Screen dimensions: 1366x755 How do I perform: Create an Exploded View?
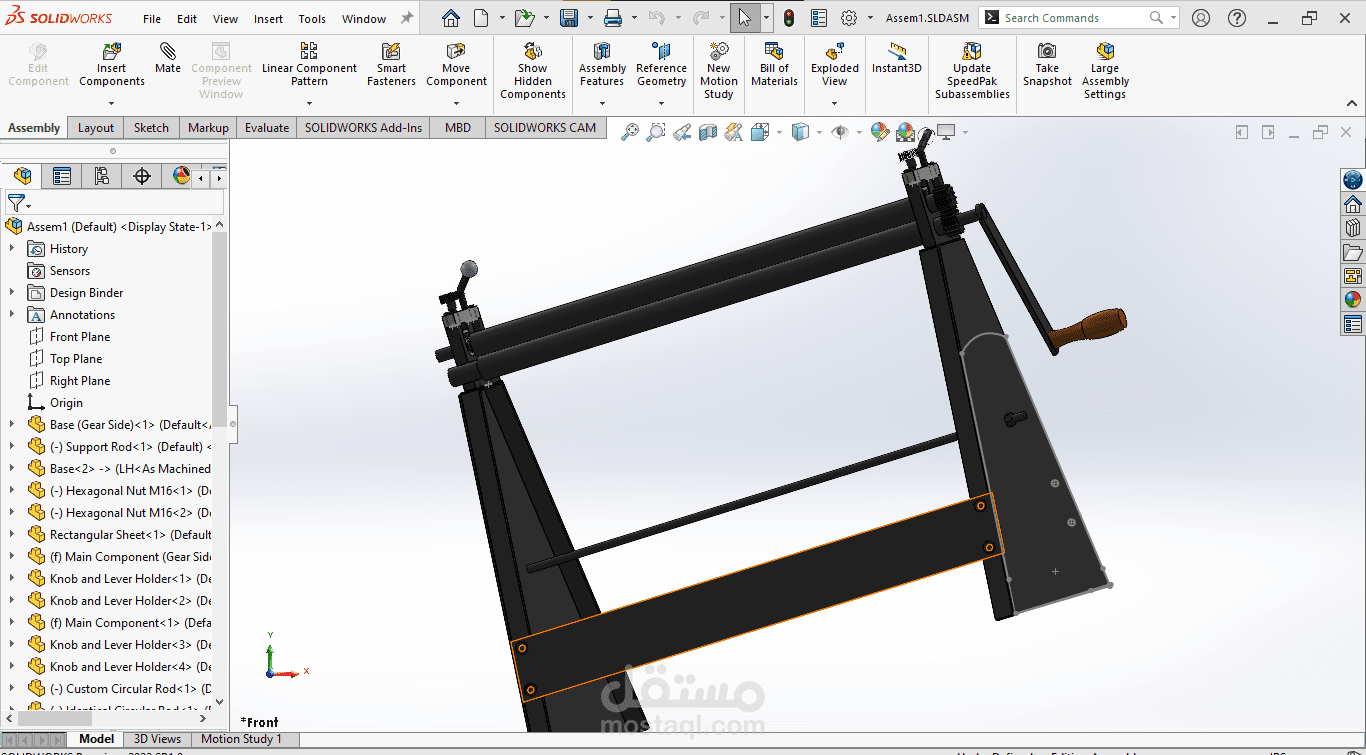(835, 65)
